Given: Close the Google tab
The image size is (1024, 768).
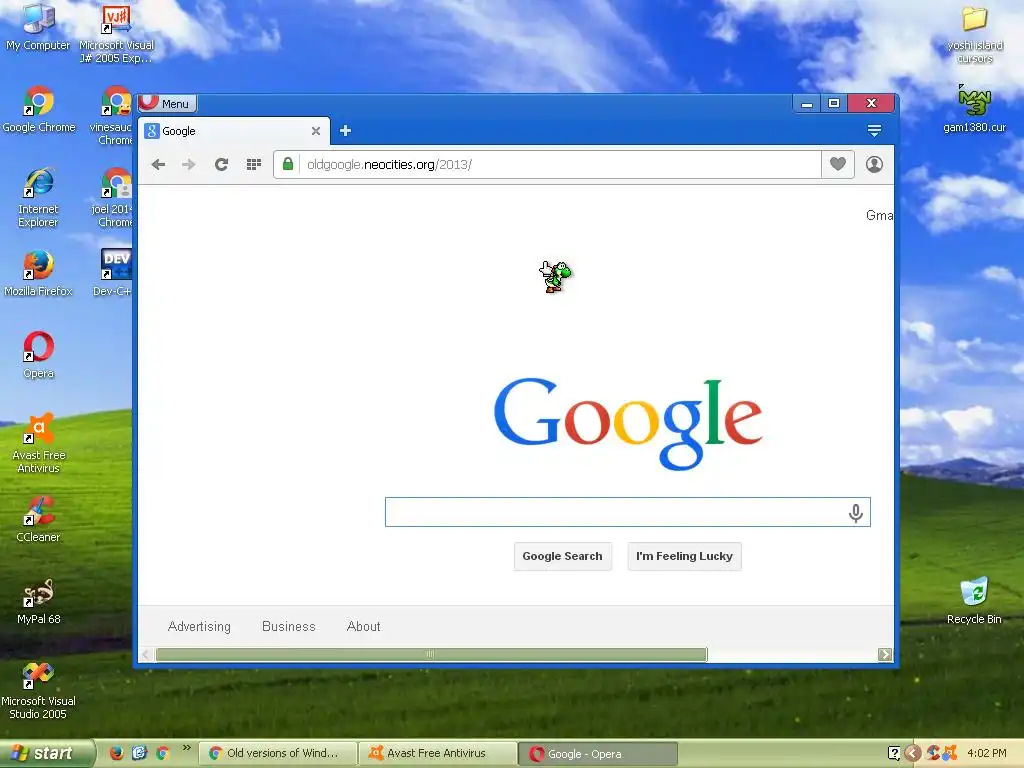Looking at the screenshot, I should coord(316,131).
